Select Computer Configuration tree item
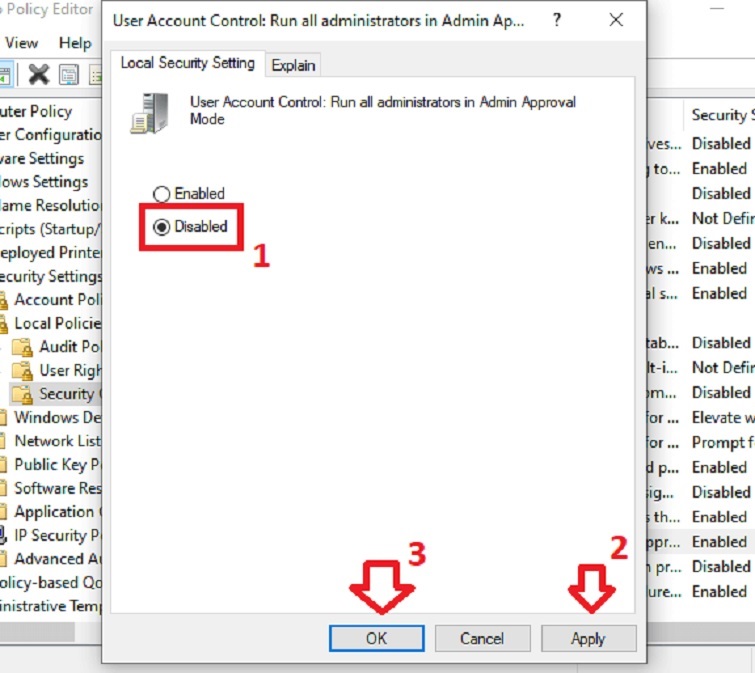 point(51,135)
